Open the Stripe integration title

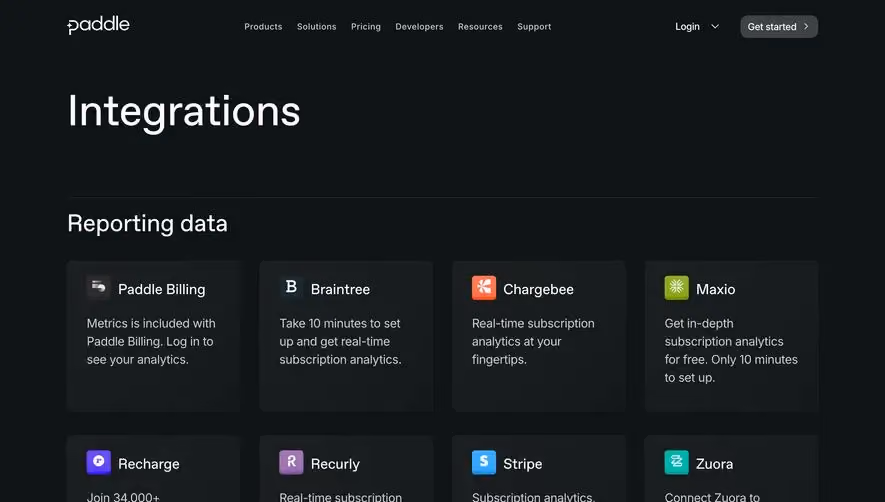coord(523,464)
